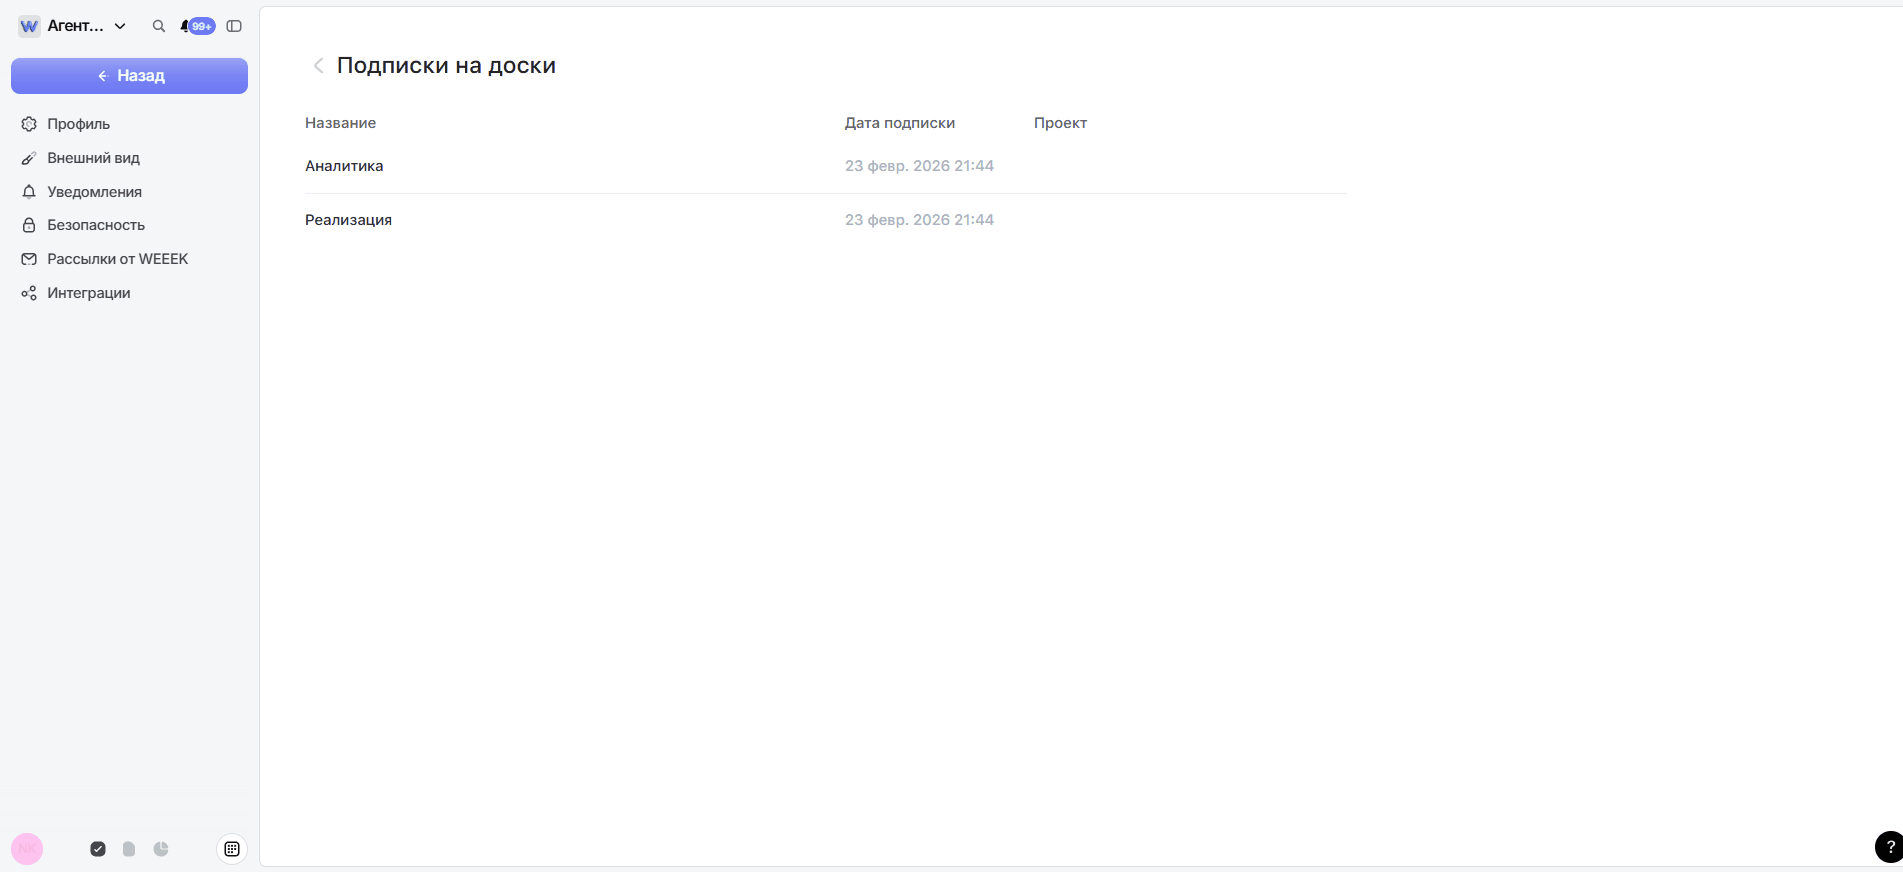Open the Безопасность section
Screen dimensions: 1903x872
pos(96,225)
